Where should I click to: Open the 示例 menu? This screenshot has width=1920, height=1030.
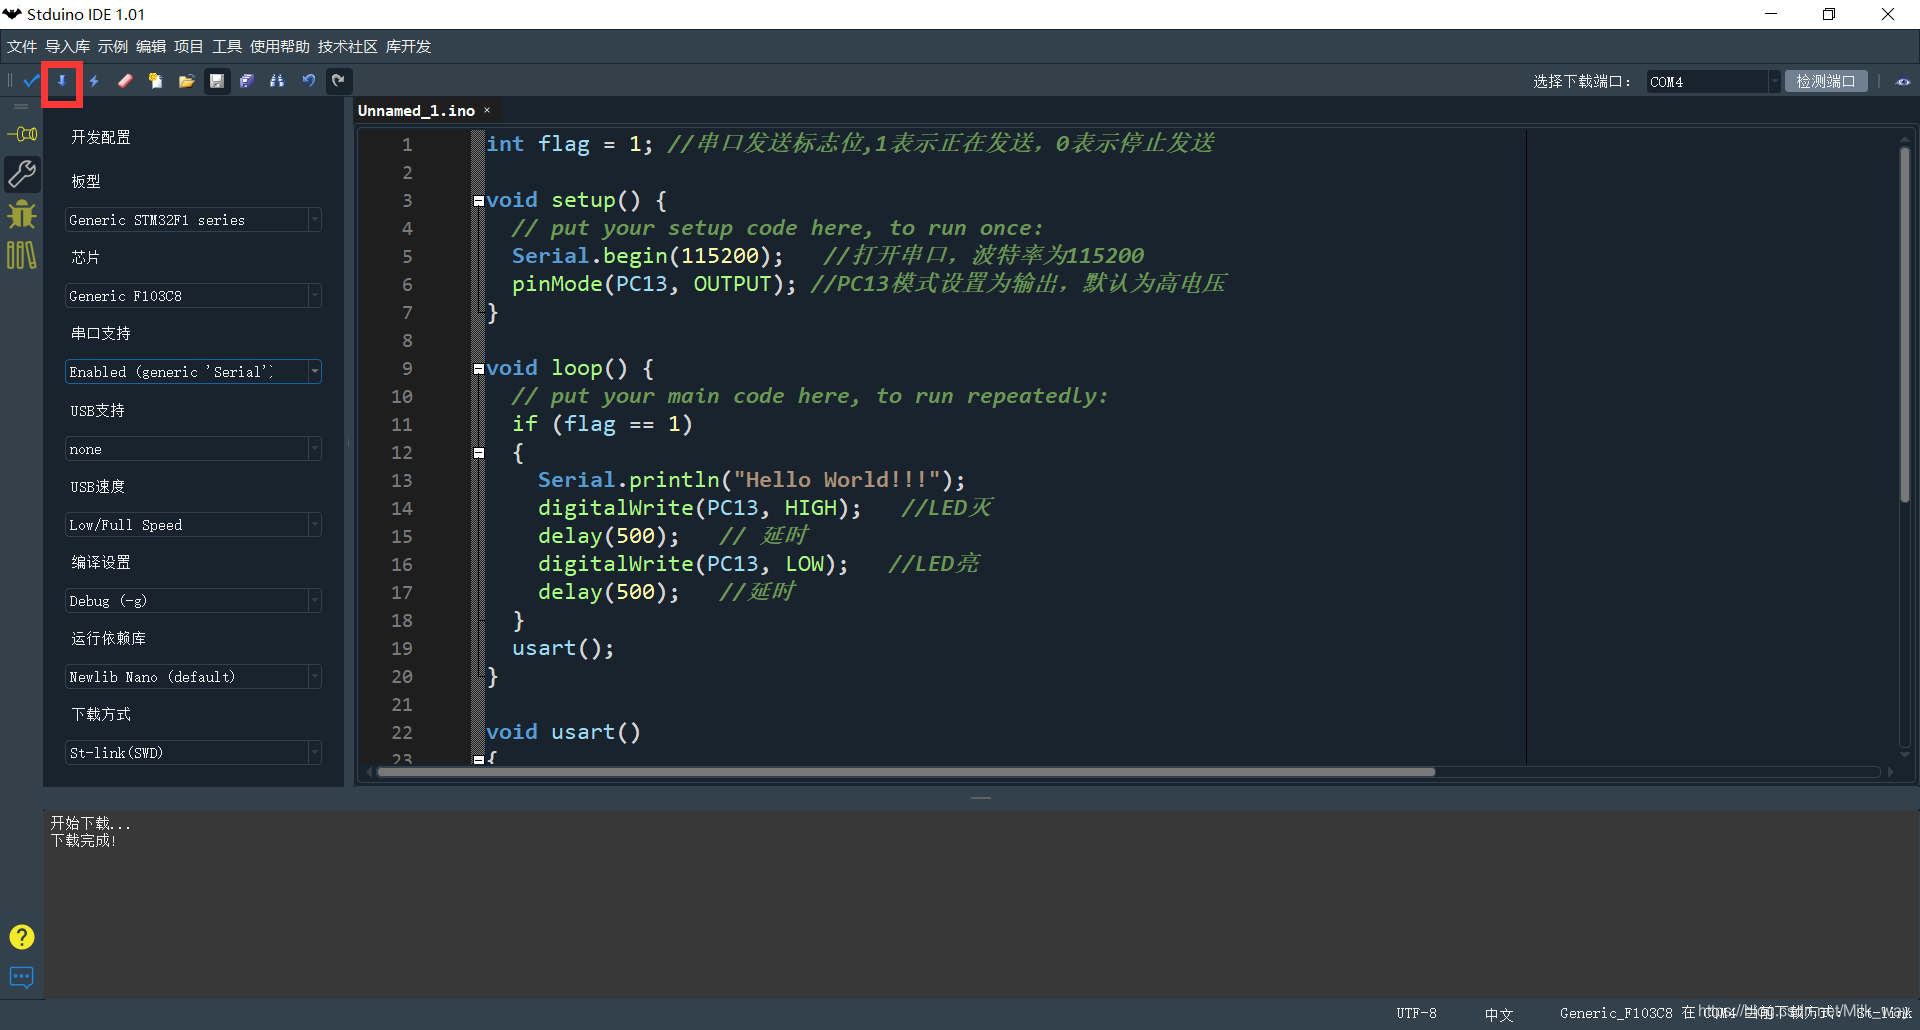coord(113,47)
